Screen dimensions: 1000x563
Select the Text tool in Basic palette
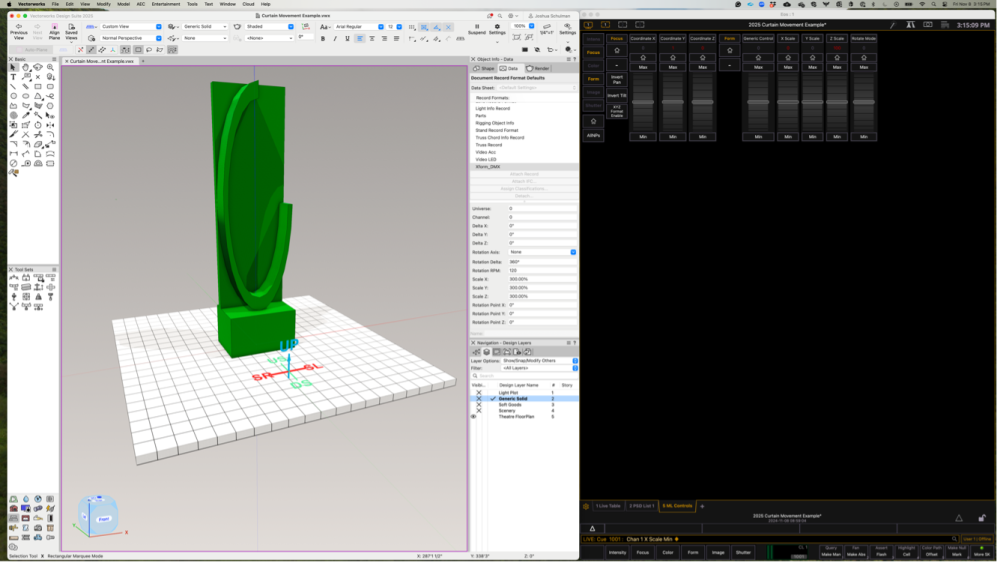[x=14, y=76]
